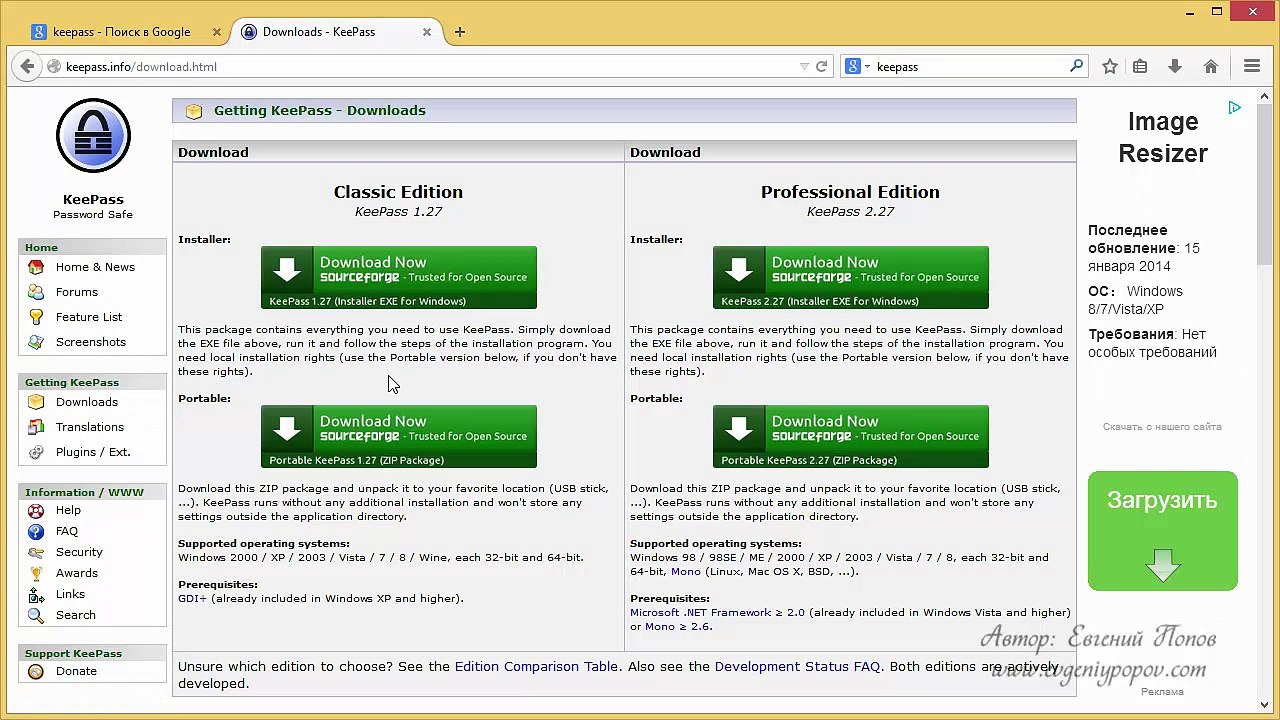Reload the page with refresh icon

pos(822,66)
